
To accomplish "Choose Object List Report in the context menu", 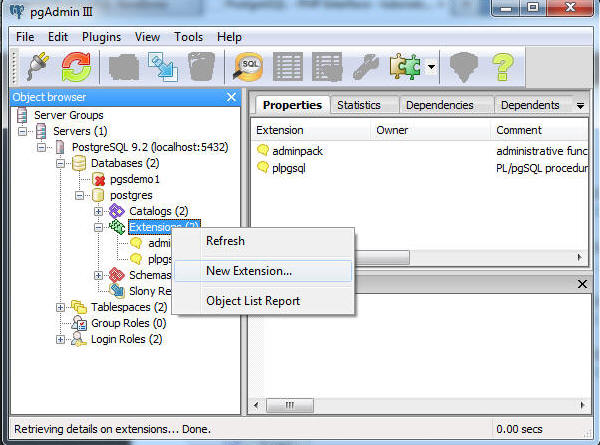I will pyautogui.click(x=263, y=301).
